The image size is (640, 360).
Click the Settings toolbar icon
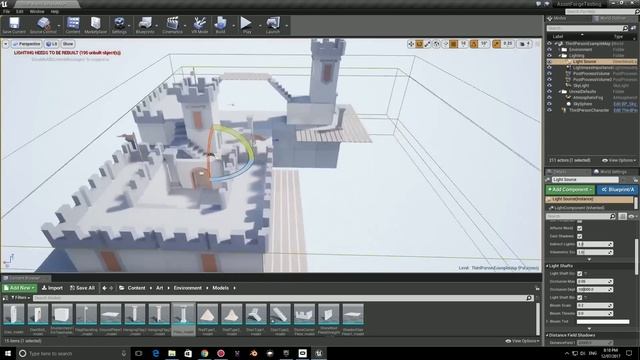click(119, 24)
